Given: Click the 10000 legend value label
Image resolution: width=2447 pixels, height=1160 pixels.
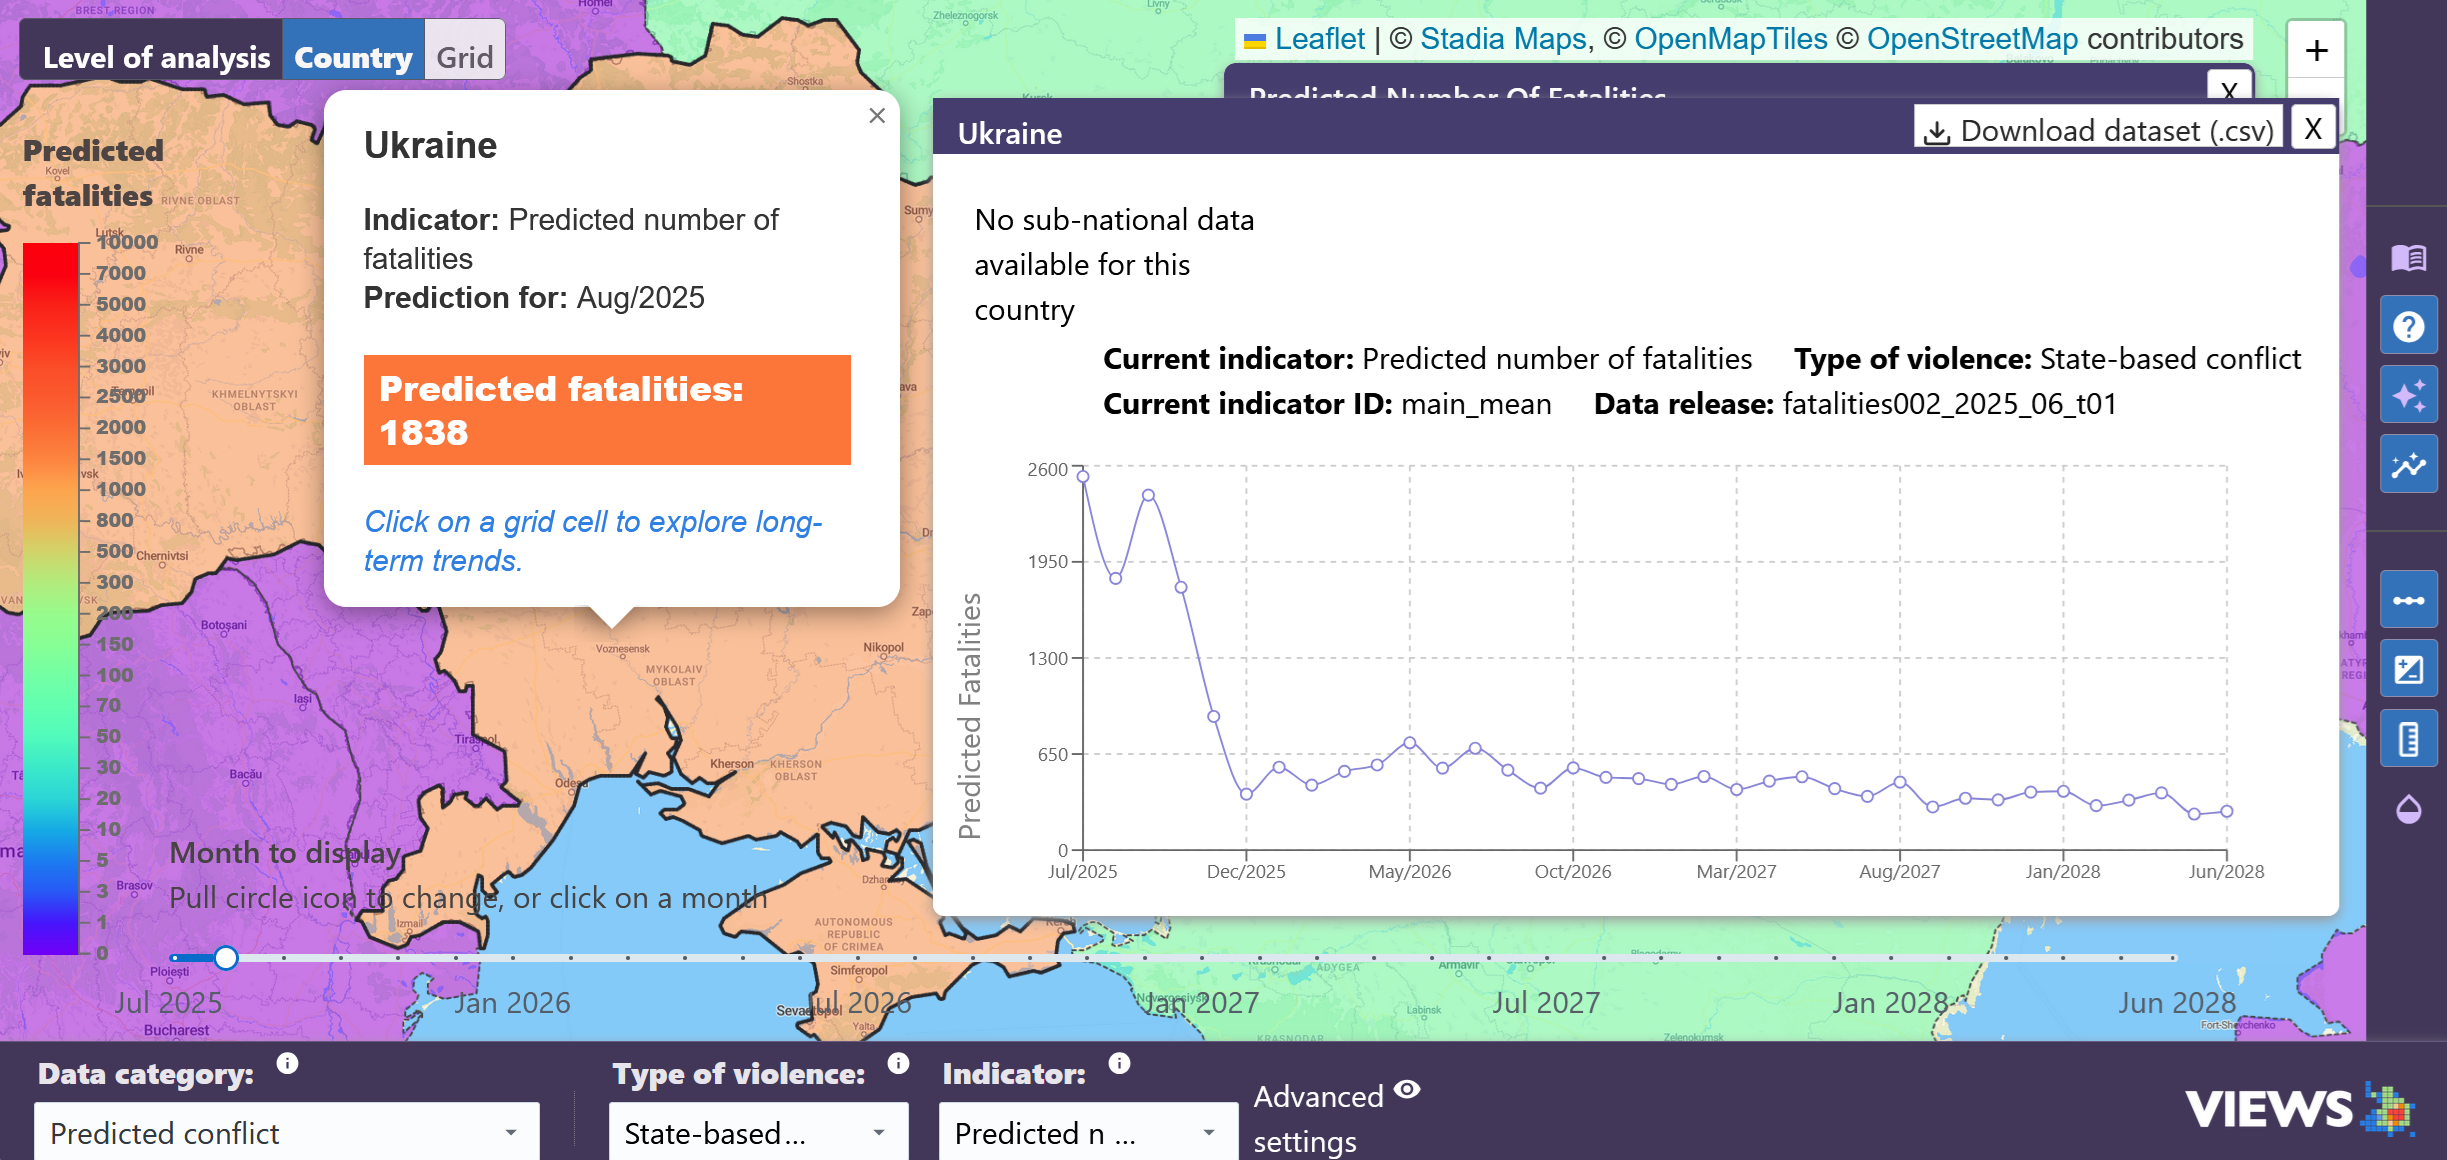Looking at the screenshot, I should (128, 242).
